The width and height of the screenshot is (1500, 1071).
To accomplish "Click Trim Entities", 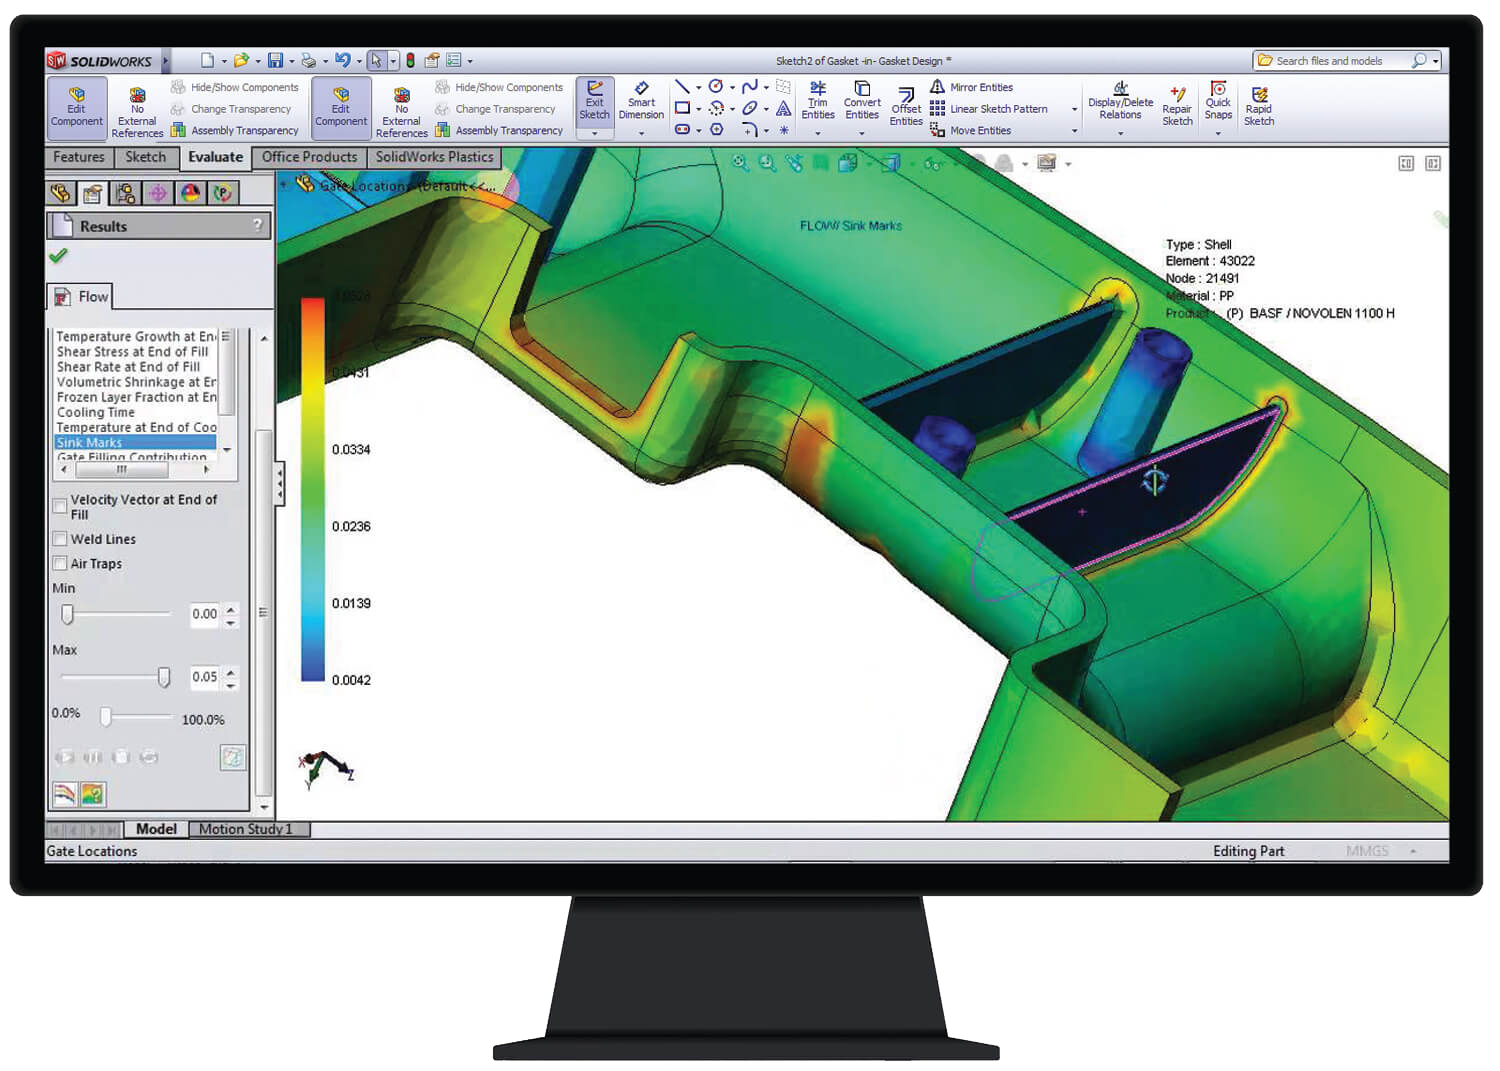I will tap(818, 101).
